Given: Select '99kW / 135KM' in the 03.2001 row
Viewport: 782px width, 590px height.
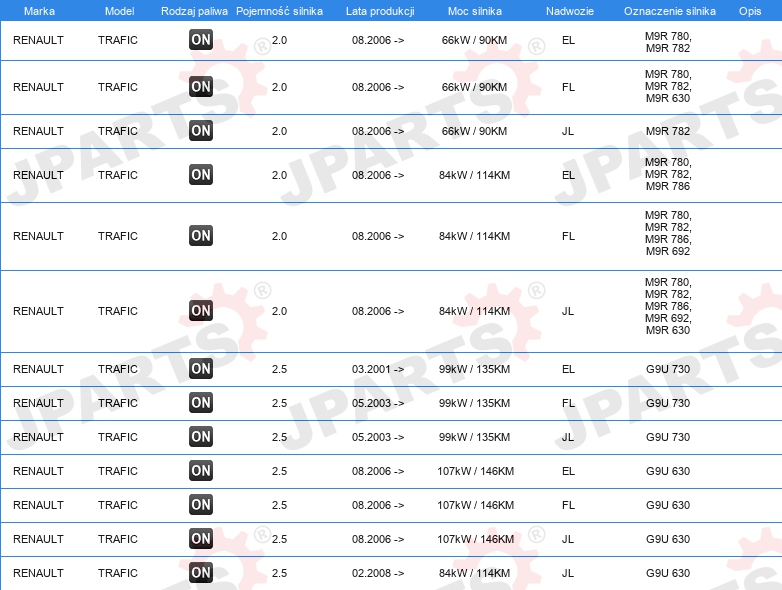Looking at the screenshot, I should [474, 369].
